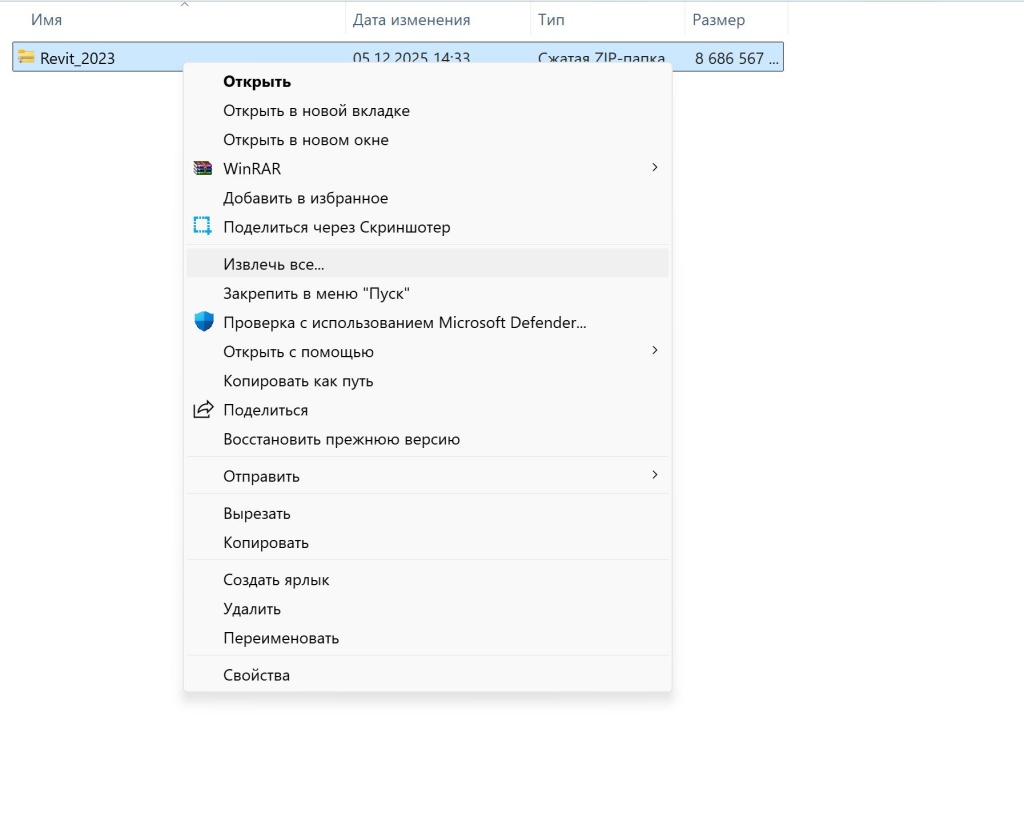Sort by the 'Дата изменения' column header
This screenshot has width=1024, height=824.
[411, 20]
